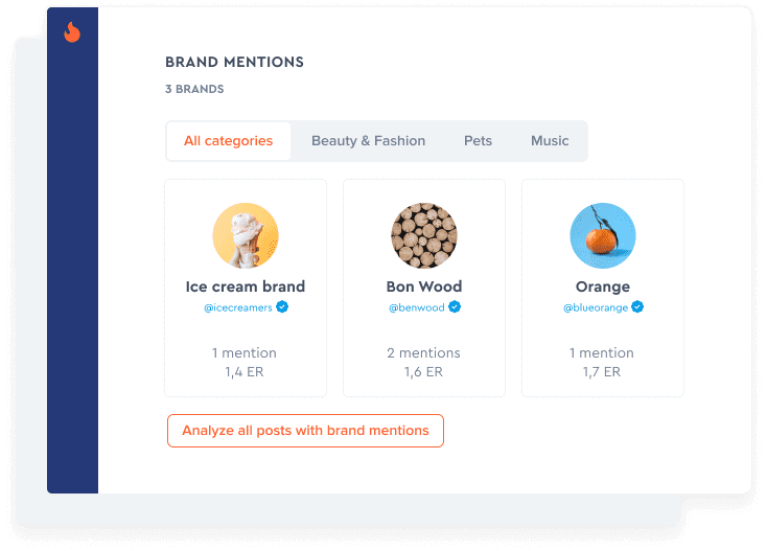Click Analyze all posts with brand mentions
The height and width of the screenshot is (551, 767).
point(305,431)
